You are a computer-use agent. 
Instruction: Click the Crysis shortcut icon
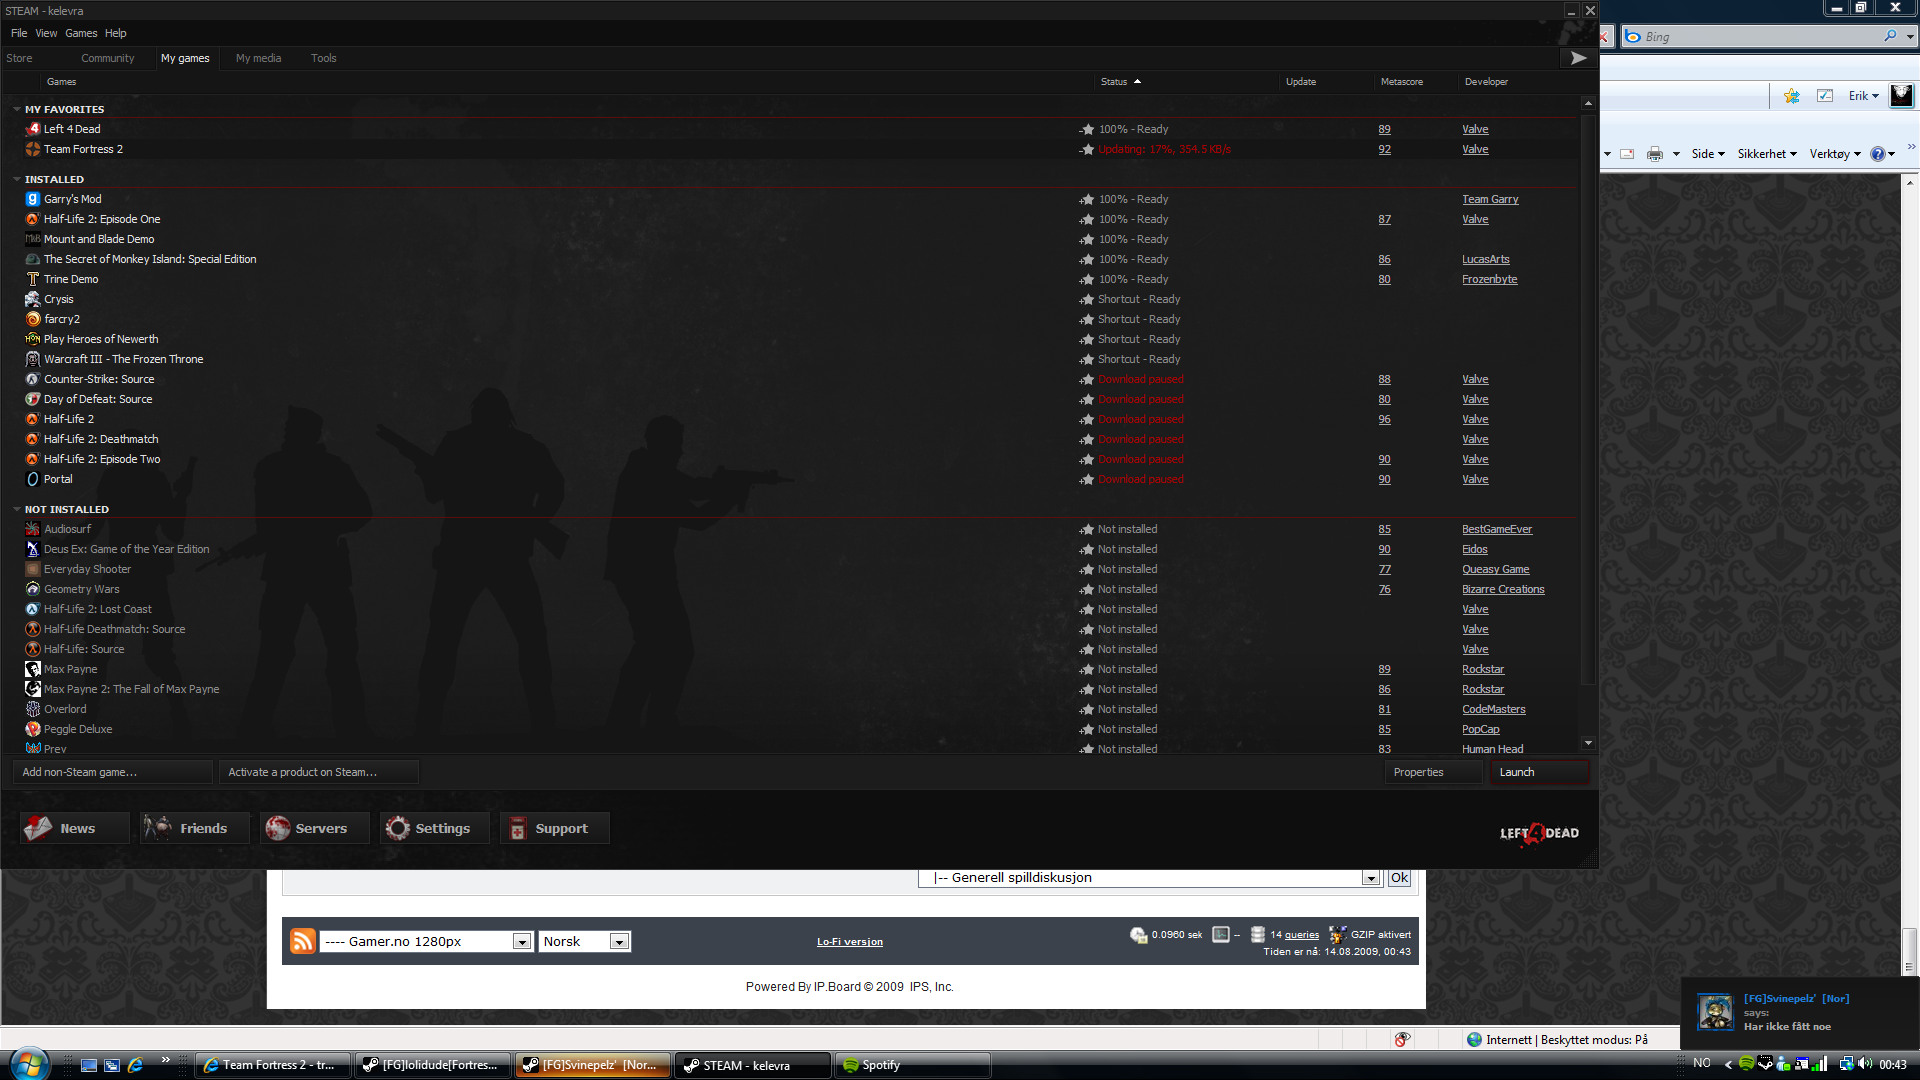33,299
